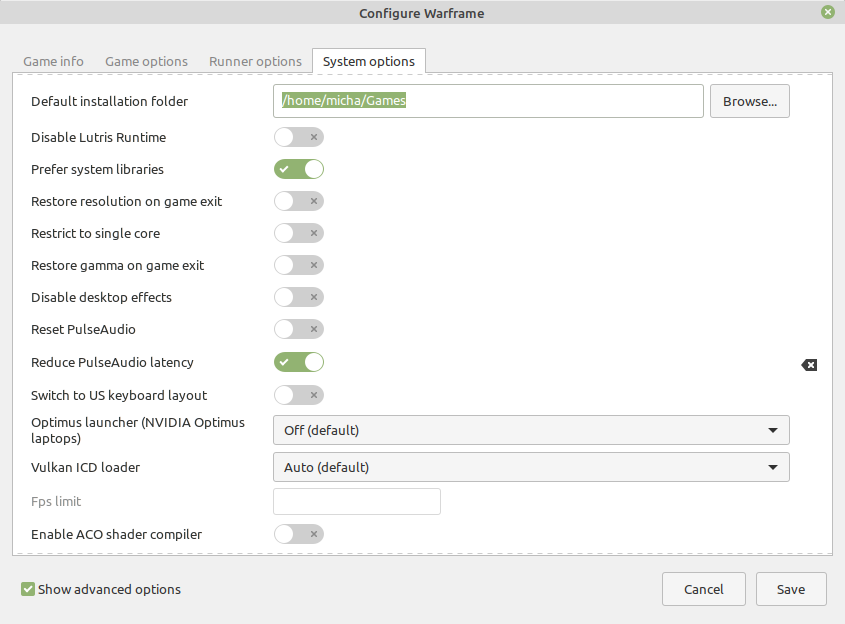This screenshot has height=624, width=845.
Task: Click the Configure Warframe title text
Action: click(x=422, y=13)
